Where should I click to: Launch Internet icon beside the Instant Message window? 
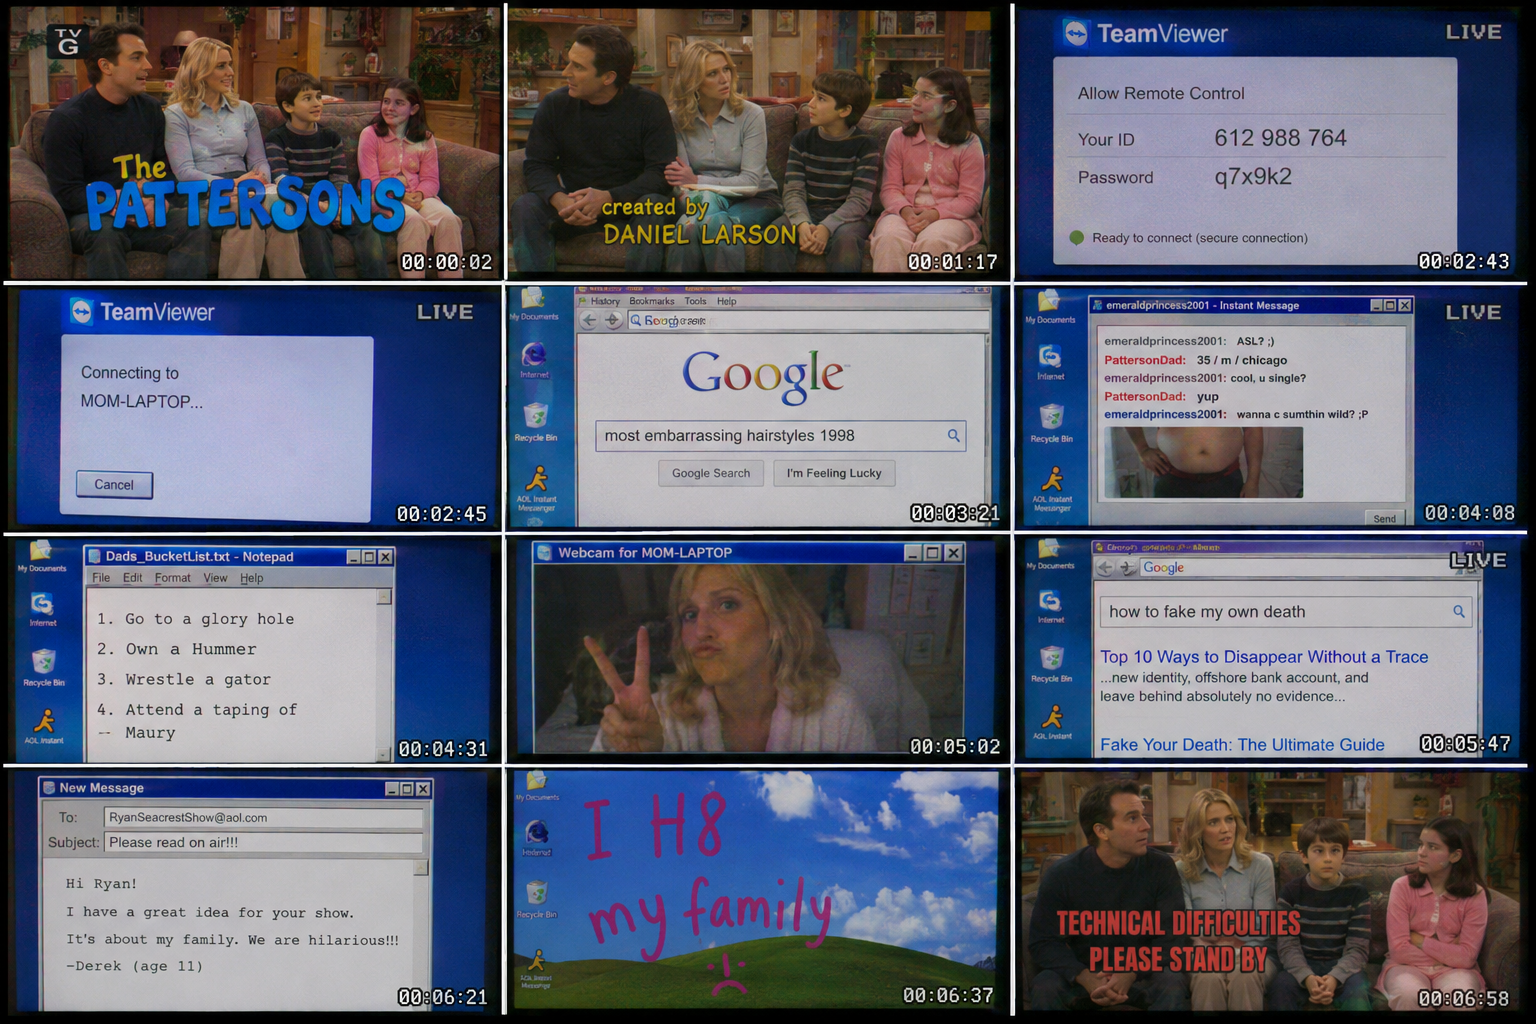coord(1050,362)
